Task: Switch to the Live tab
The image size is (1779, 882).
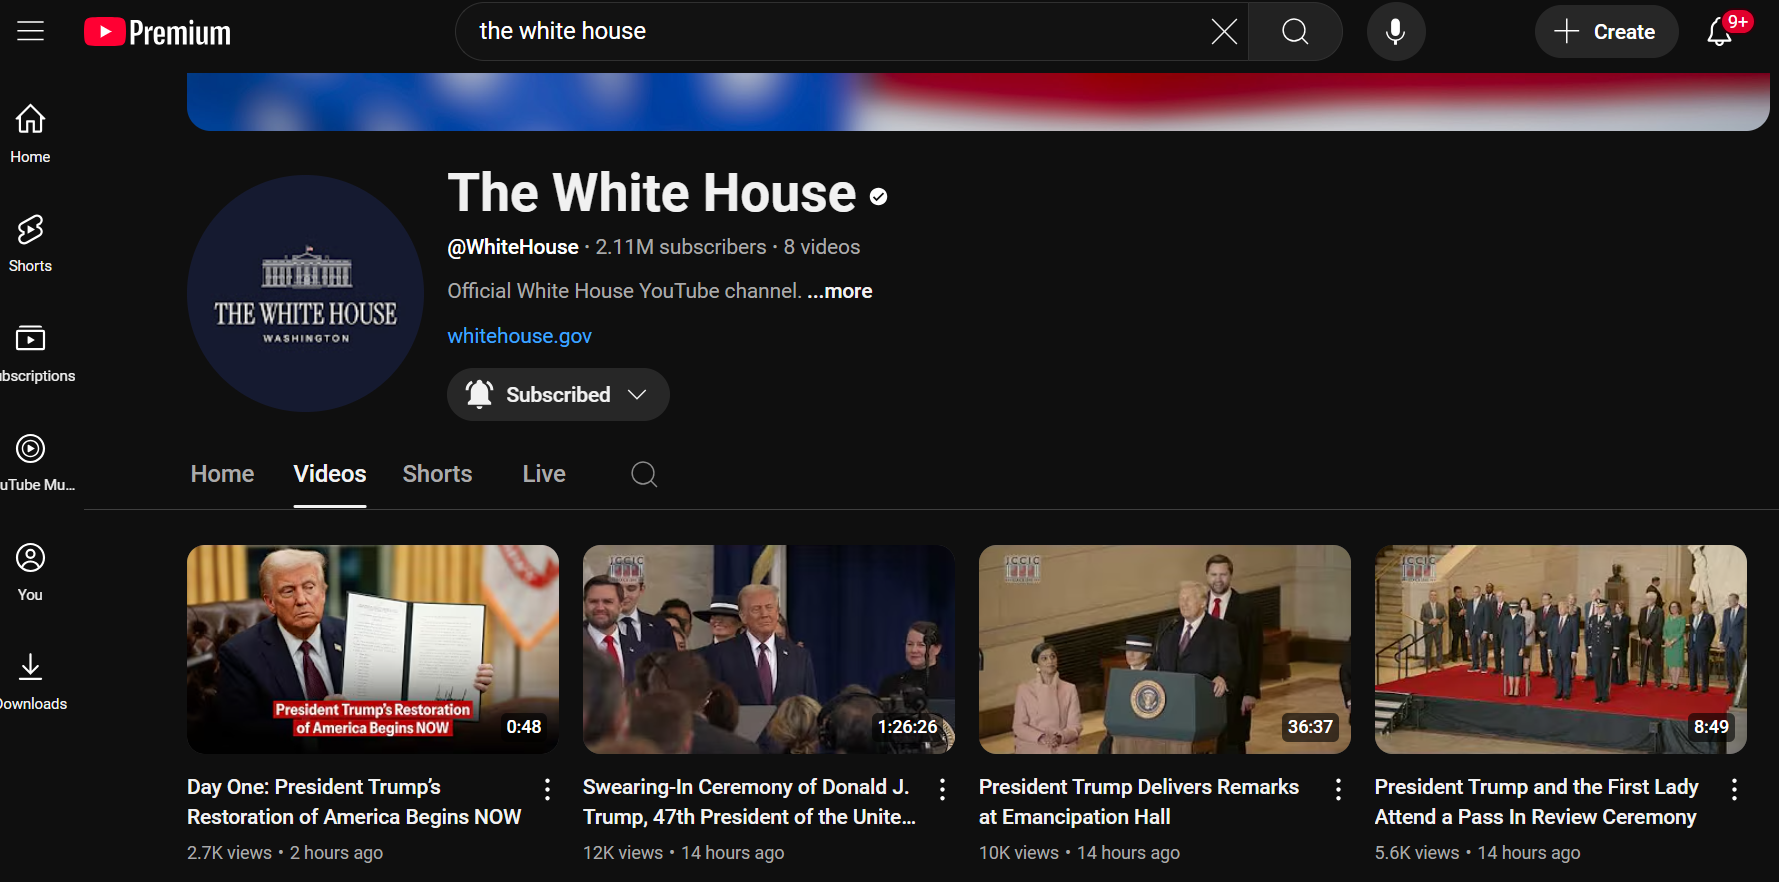Action: pyautogui.click(x=543, y=474)
